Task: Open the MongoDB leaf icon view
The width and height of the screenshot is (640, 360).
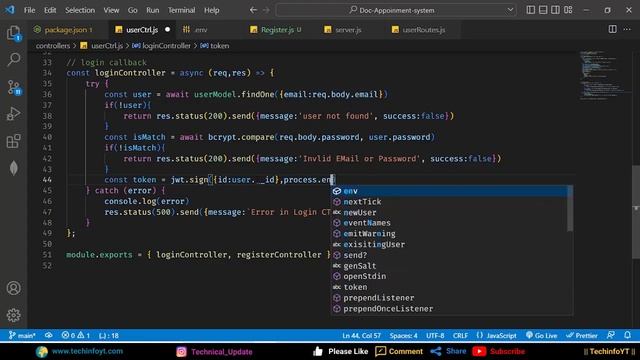Action: coord(13,168)
